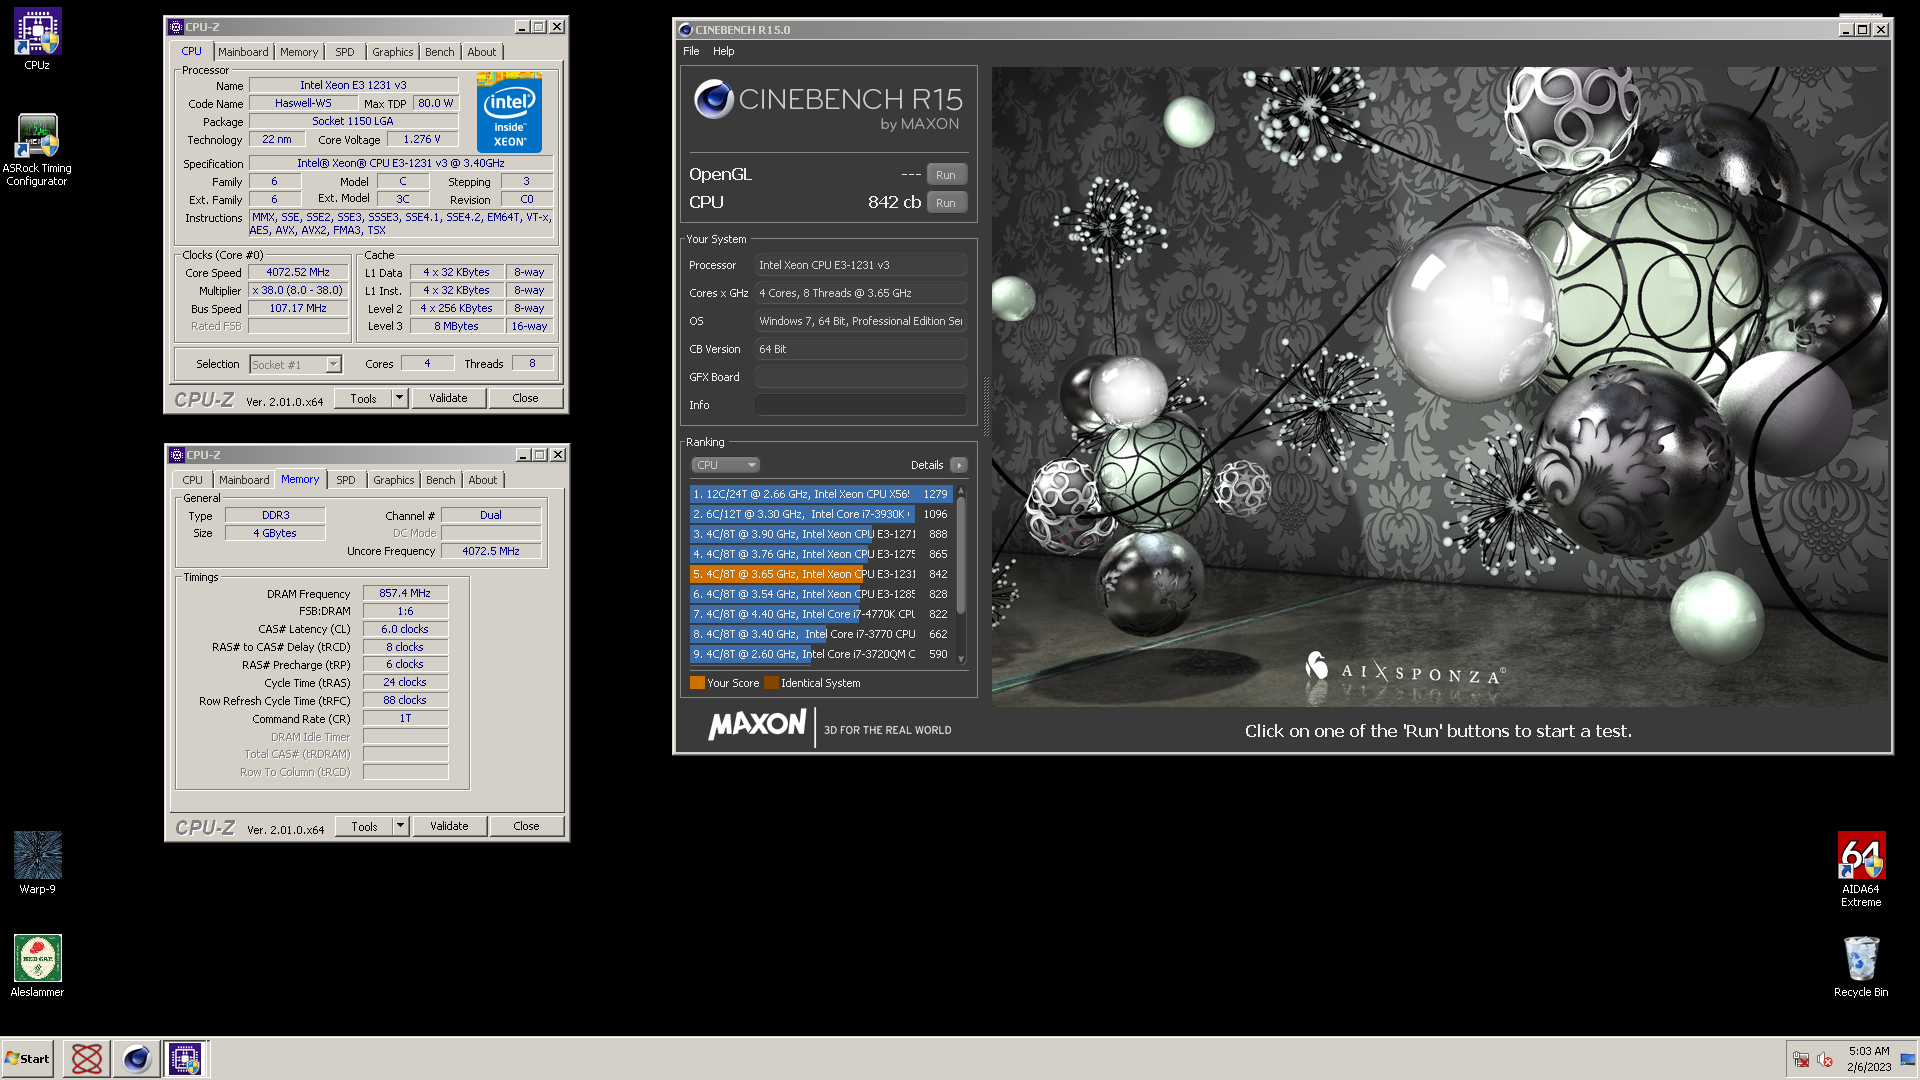
Task: Open the Bench tab in lower CPU-Z window
Action: [441, 480]
